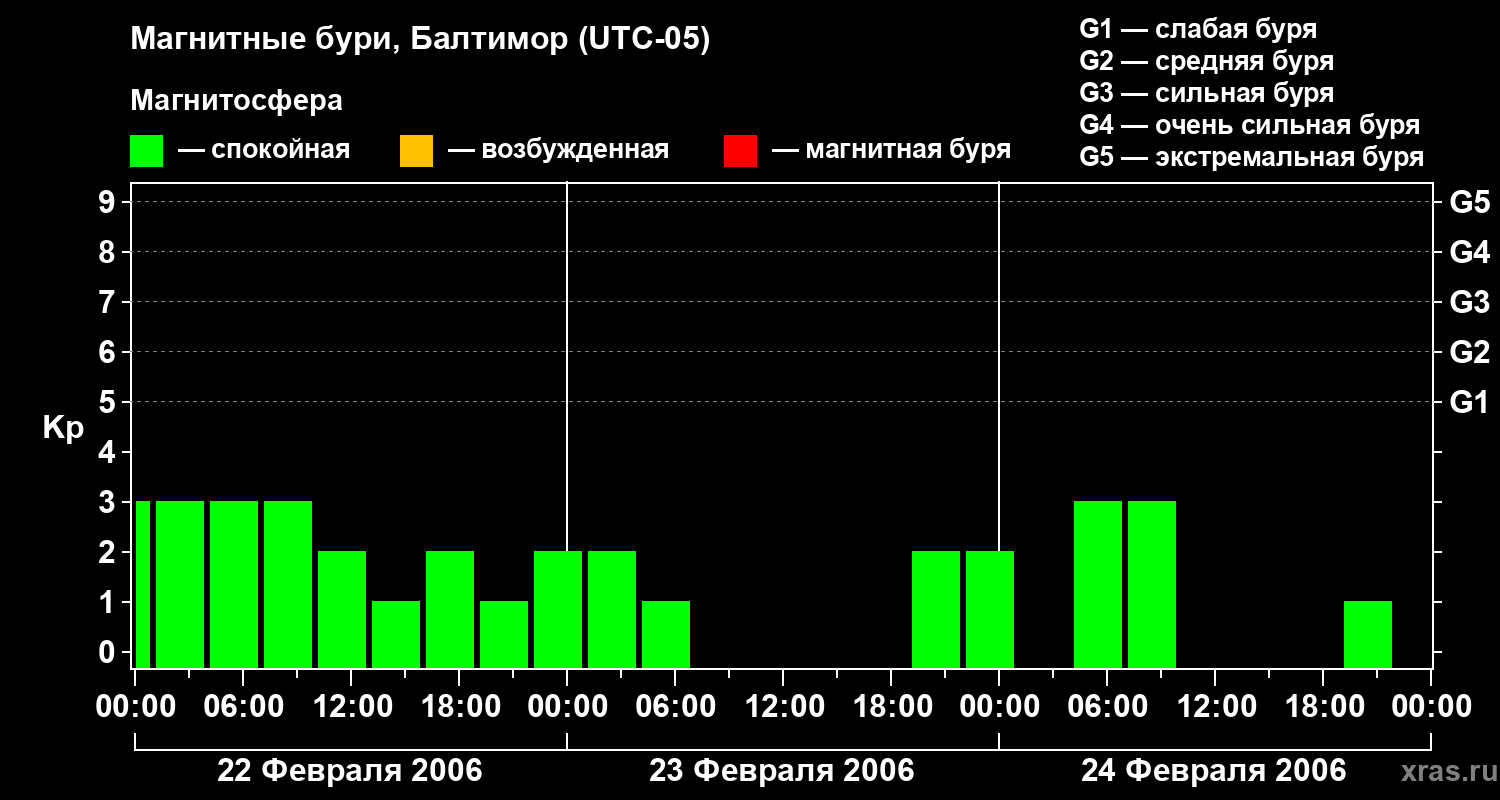Click the Kp 2 bar crossing midnight into 24 February
The width and height of the screenshot is (1500, 800).
pyautogui.click(x=990, y=609)
